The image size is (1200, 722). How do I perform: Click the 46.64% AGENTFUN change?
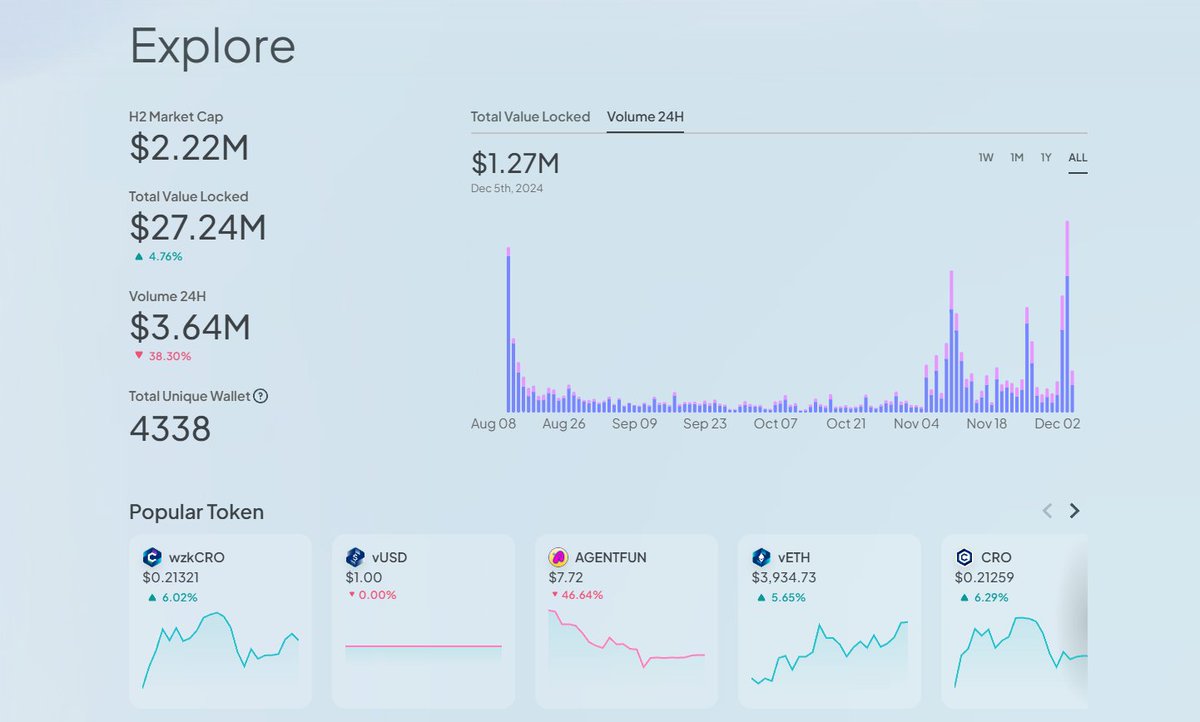[577, 595]
